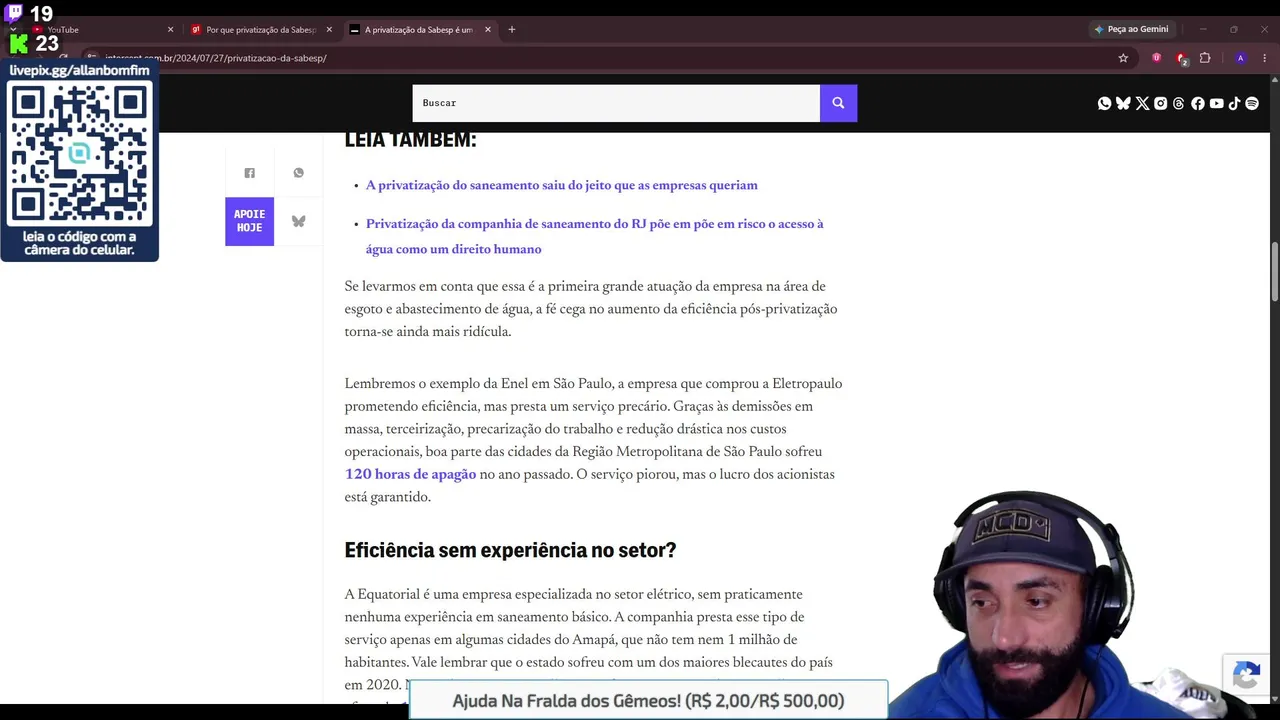The height and width of the screenshot is (720, 1280).
Task: Open the Chrome three-dot menu
Action: 1265,58
